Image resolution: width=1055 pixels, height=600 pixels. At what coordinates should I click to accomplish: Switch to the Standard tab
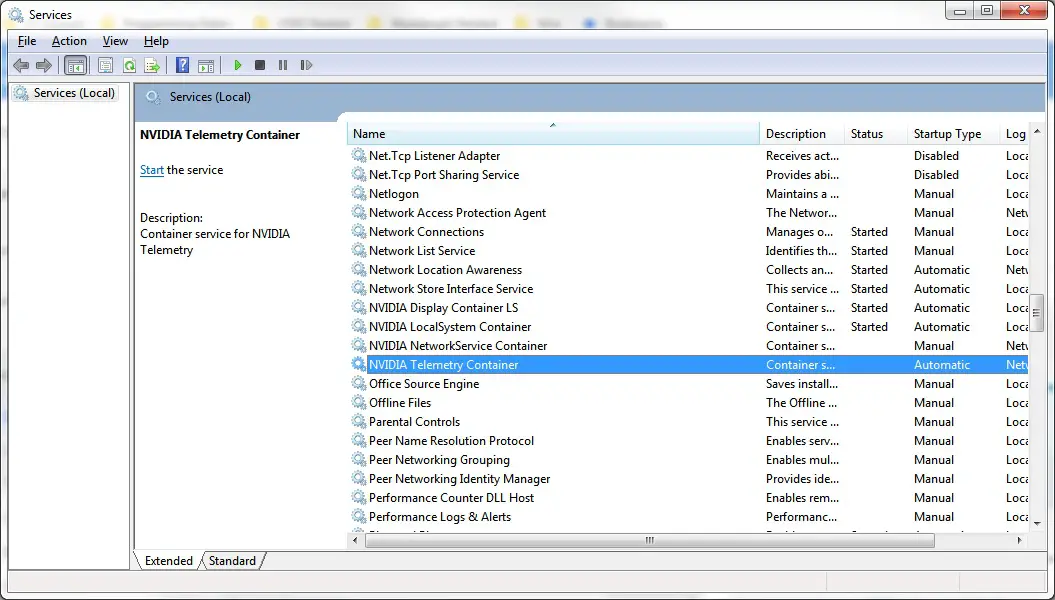click(232, 560)
